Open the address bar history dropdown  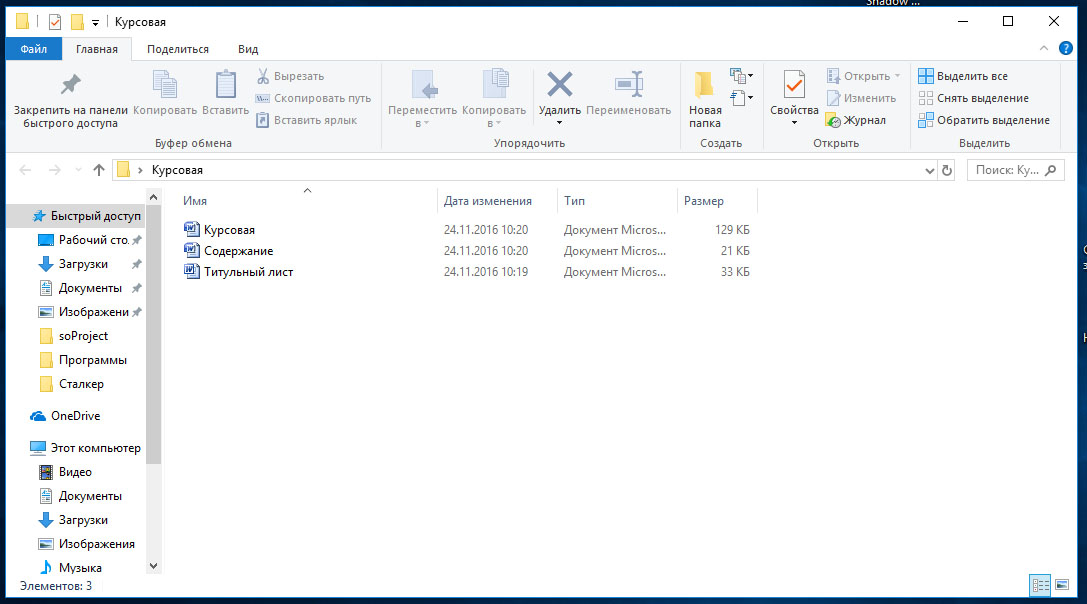(930, 170)
